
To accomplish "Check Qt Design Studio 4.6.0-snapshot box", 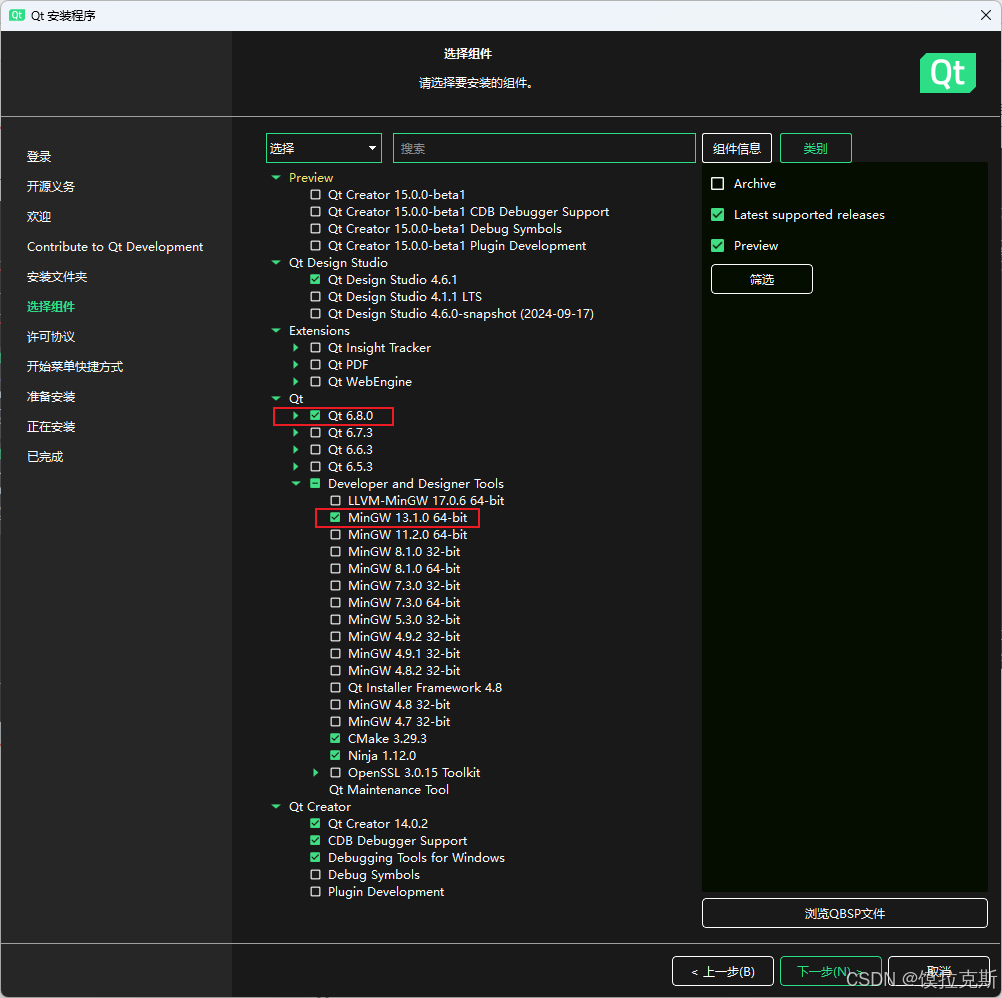I will pyautogui.click(x=315, y=314).
